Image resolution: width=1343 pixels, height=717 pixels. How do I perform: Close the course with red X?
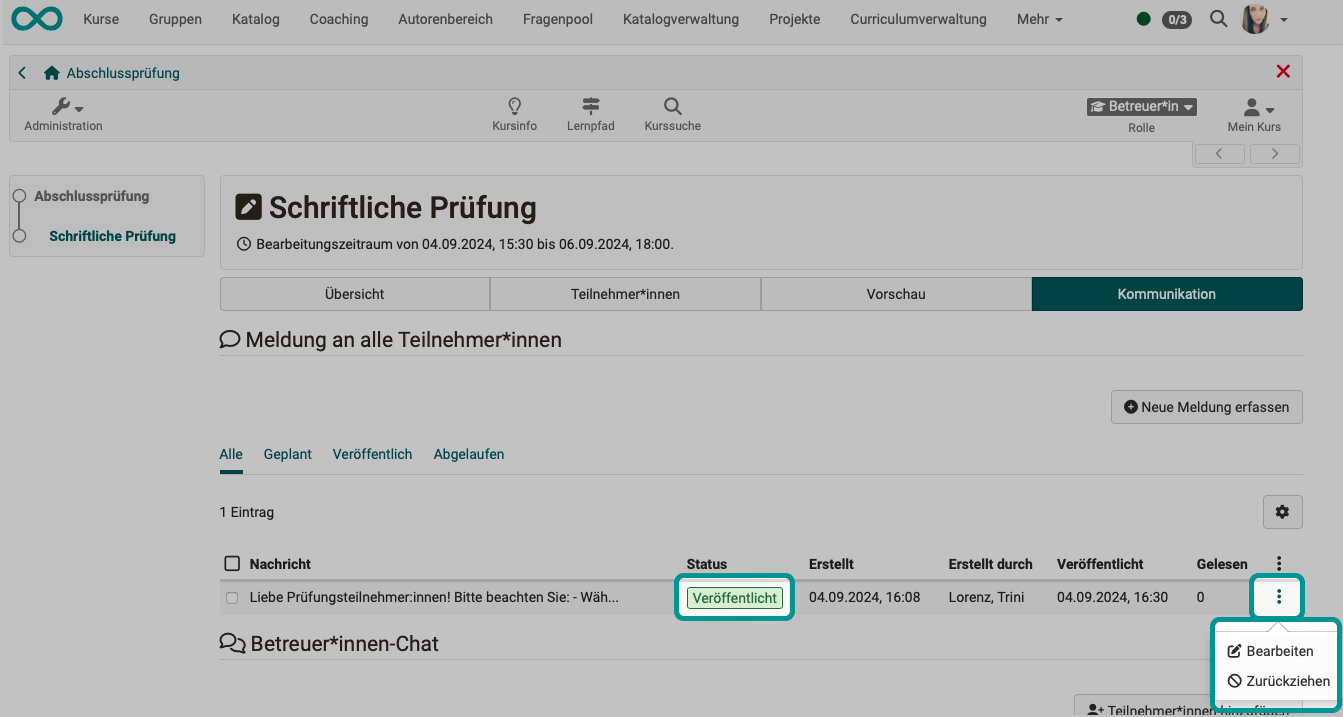(x=1283, y=72)
